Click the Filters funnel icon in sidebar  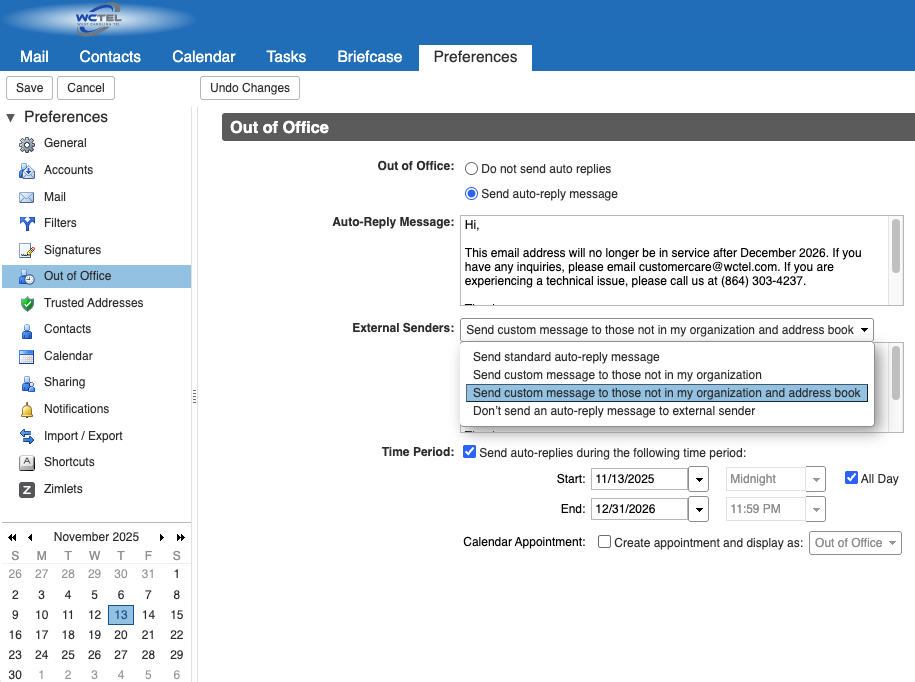pos(27,223)
